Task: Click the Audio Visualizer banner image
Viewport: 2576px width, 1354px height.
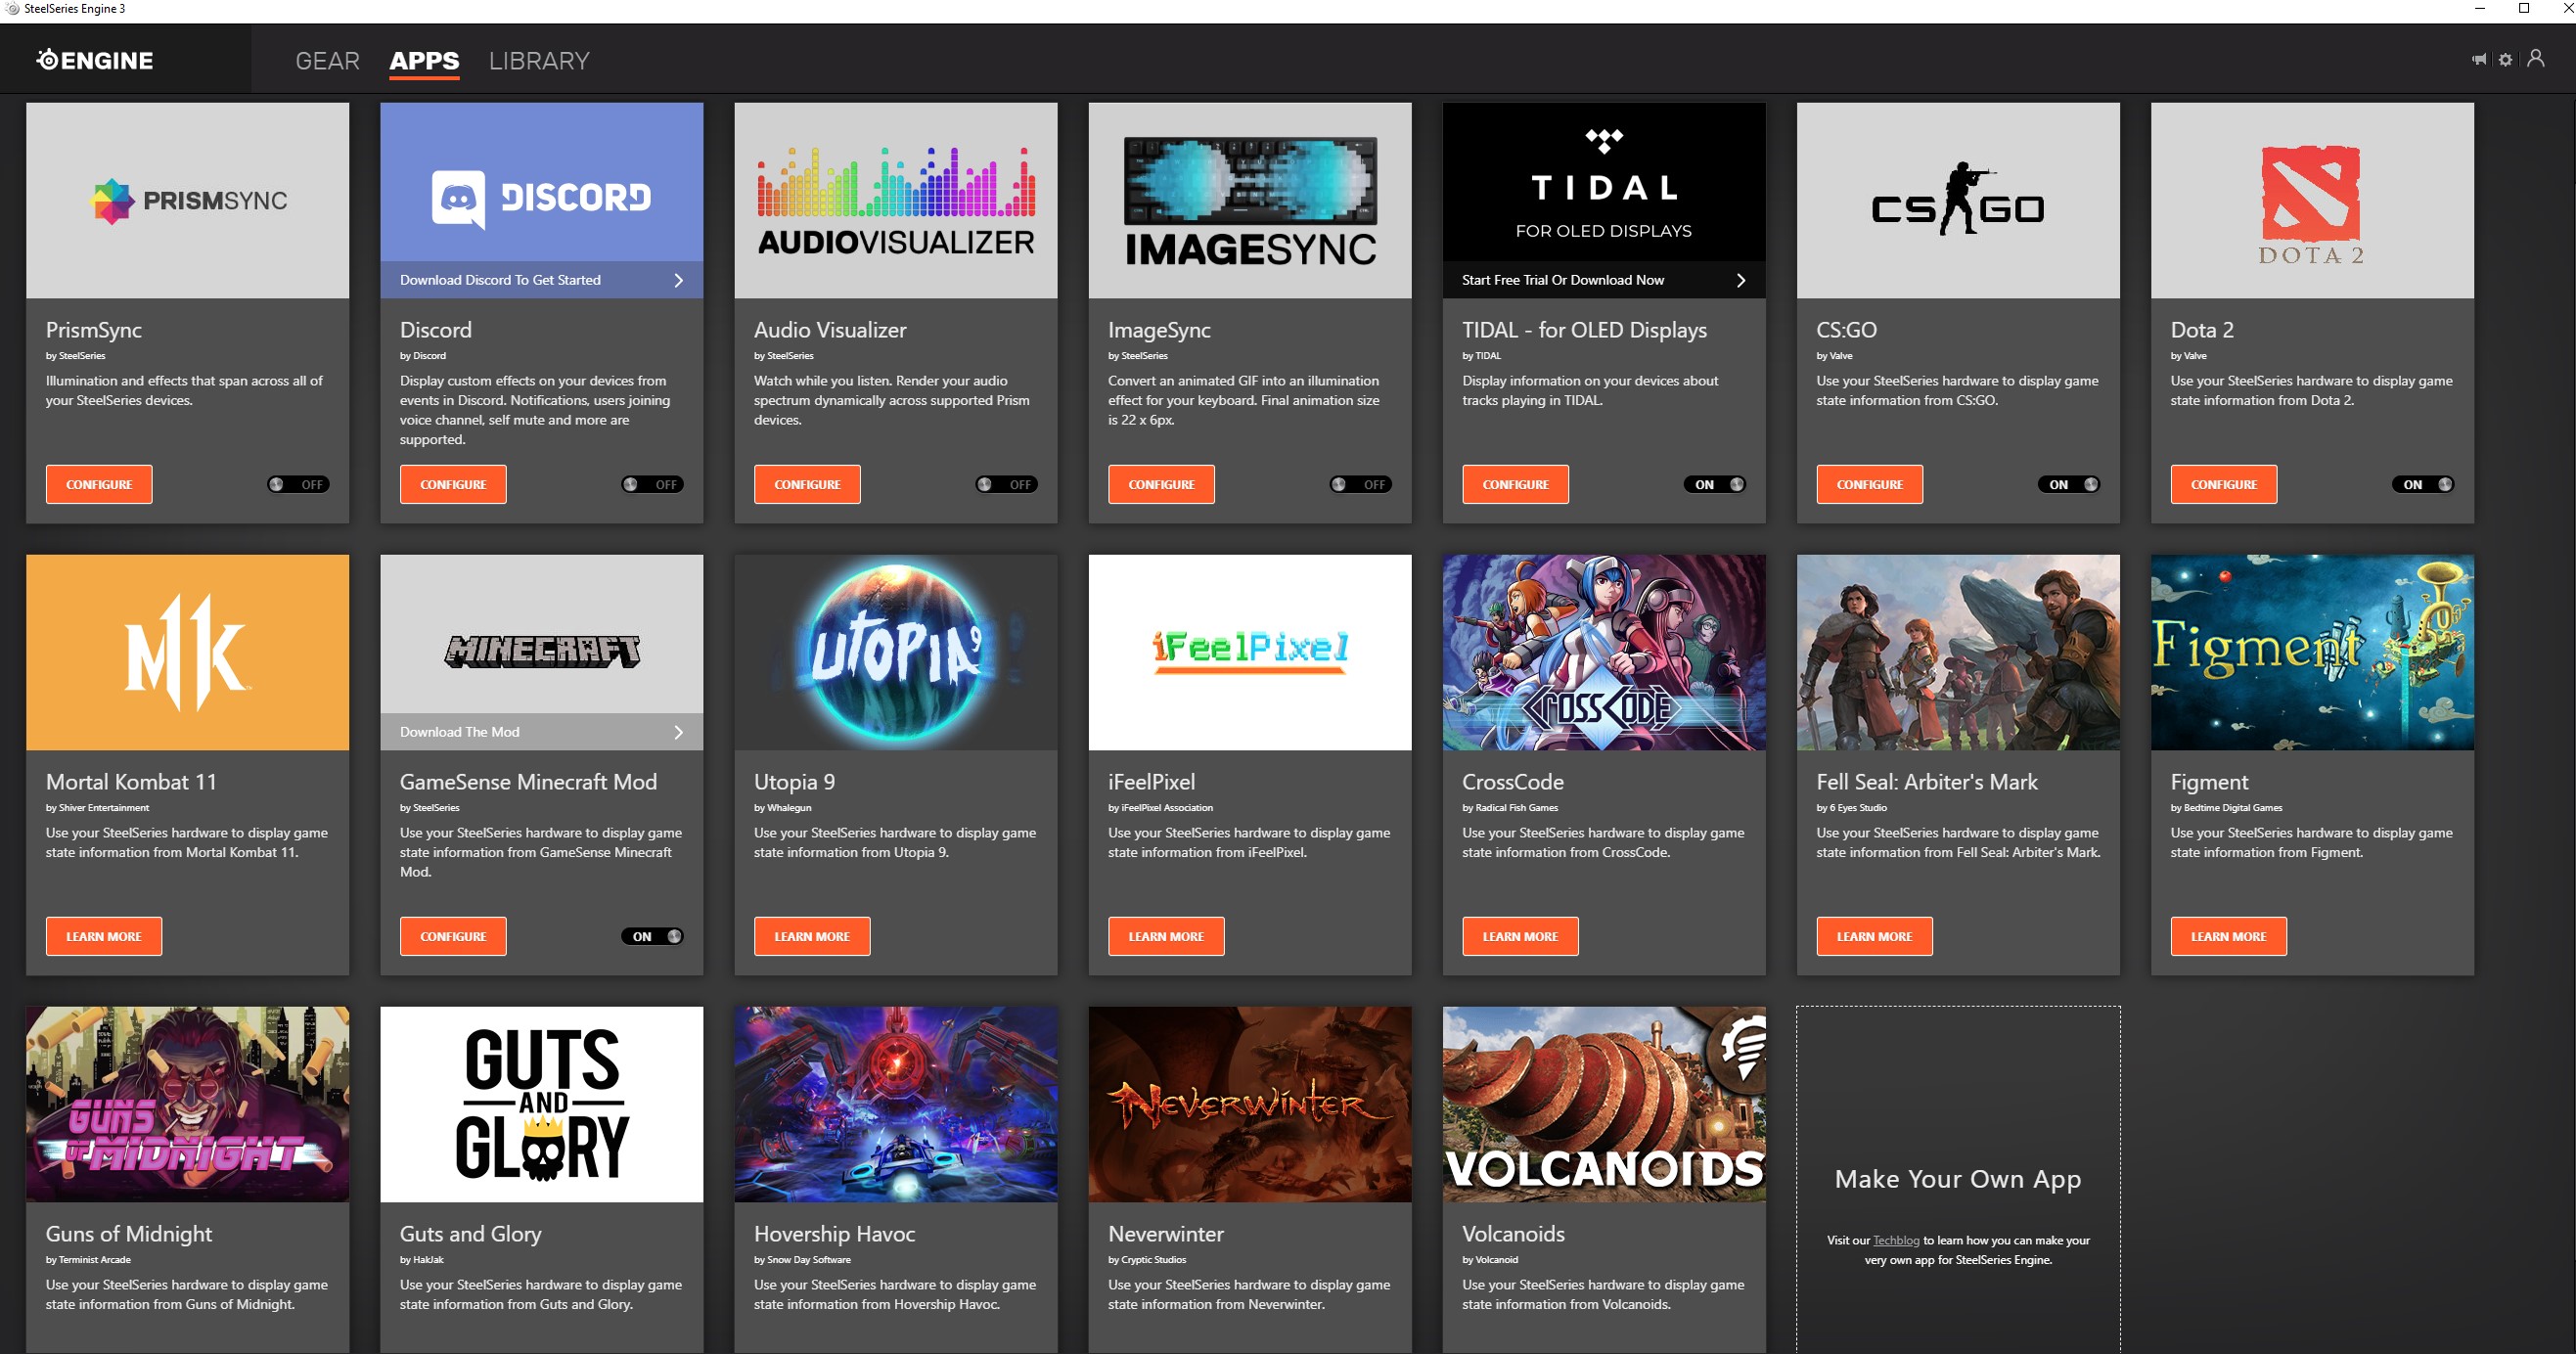Action: [x=895, y=200]
